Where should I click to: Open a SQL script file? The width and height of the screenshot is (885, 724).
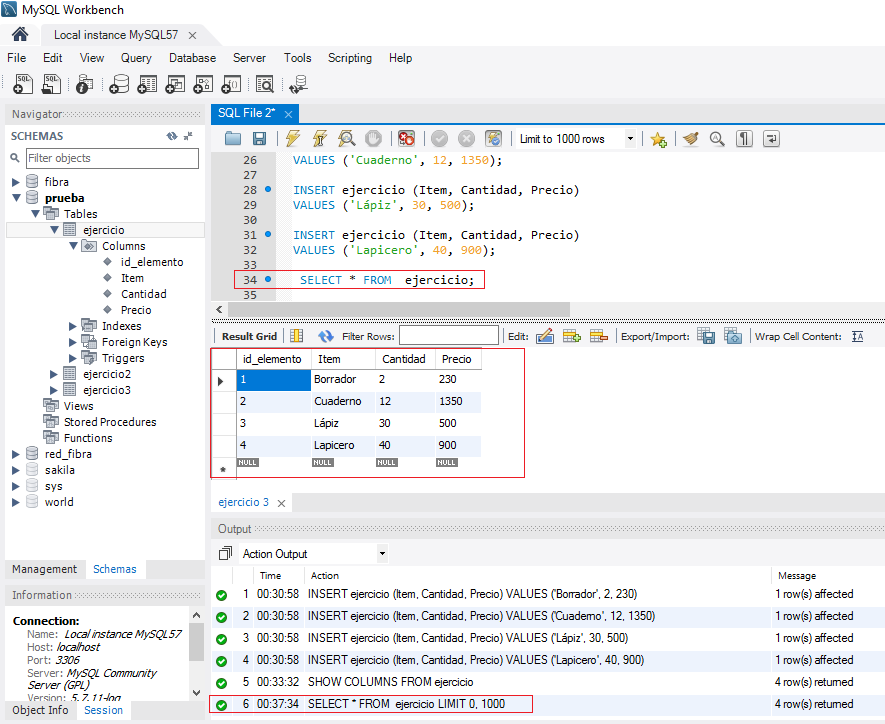[233, 138]
